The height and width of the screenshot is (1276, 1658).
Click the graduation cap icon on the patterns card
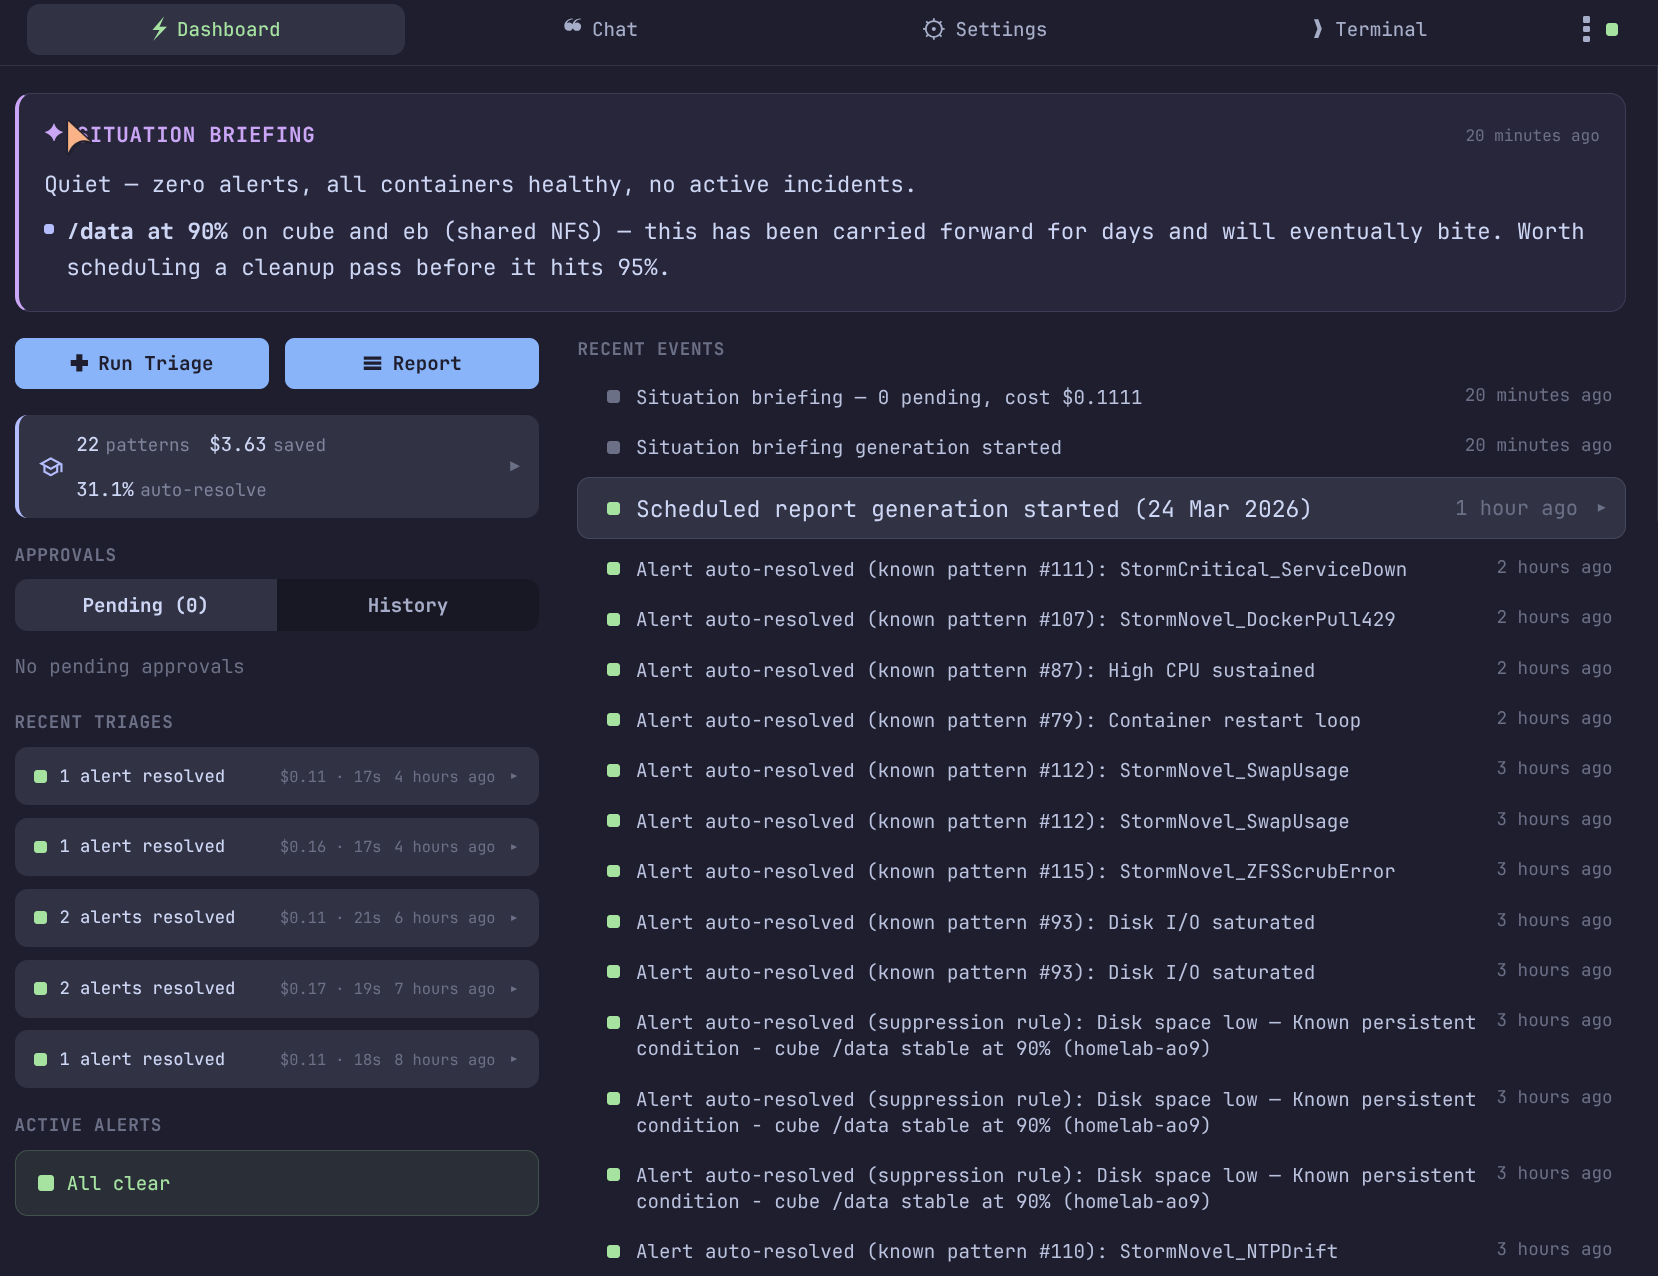coord(50,466)
